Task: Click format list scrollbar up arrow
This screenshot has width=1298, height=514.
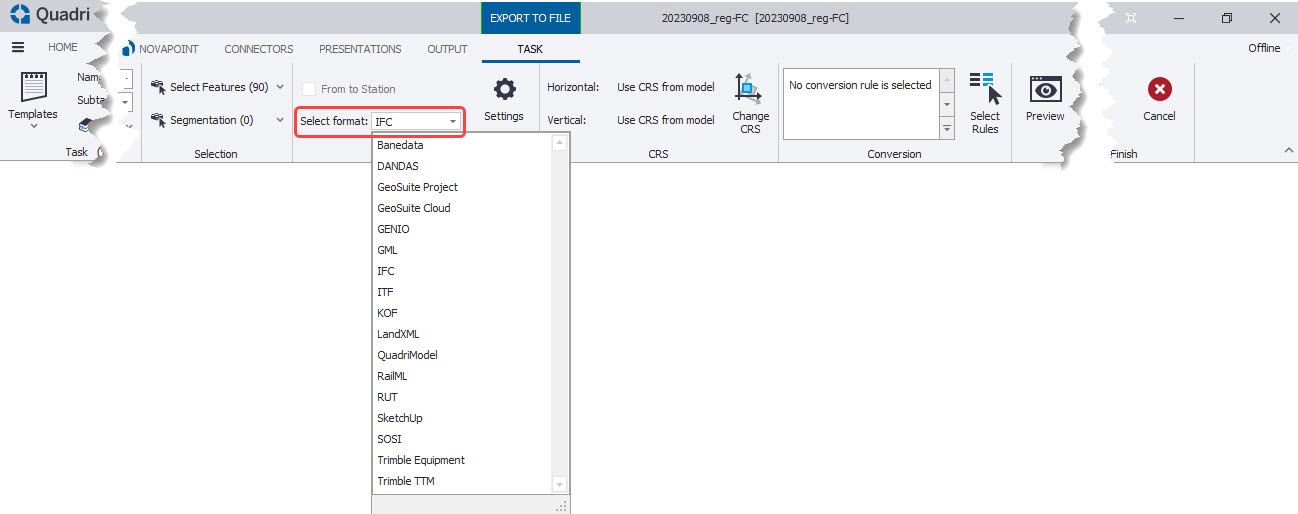Action: pyautogui.click(x=560, y=143)
